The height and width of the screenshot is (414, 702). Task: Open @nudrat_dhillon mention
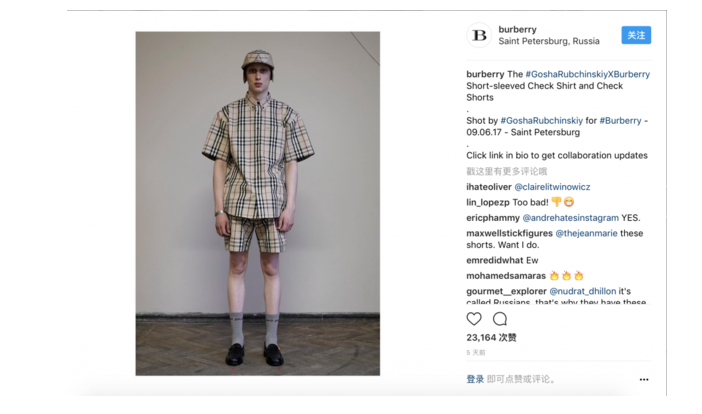pyautogui.click(x=582, y=291)
